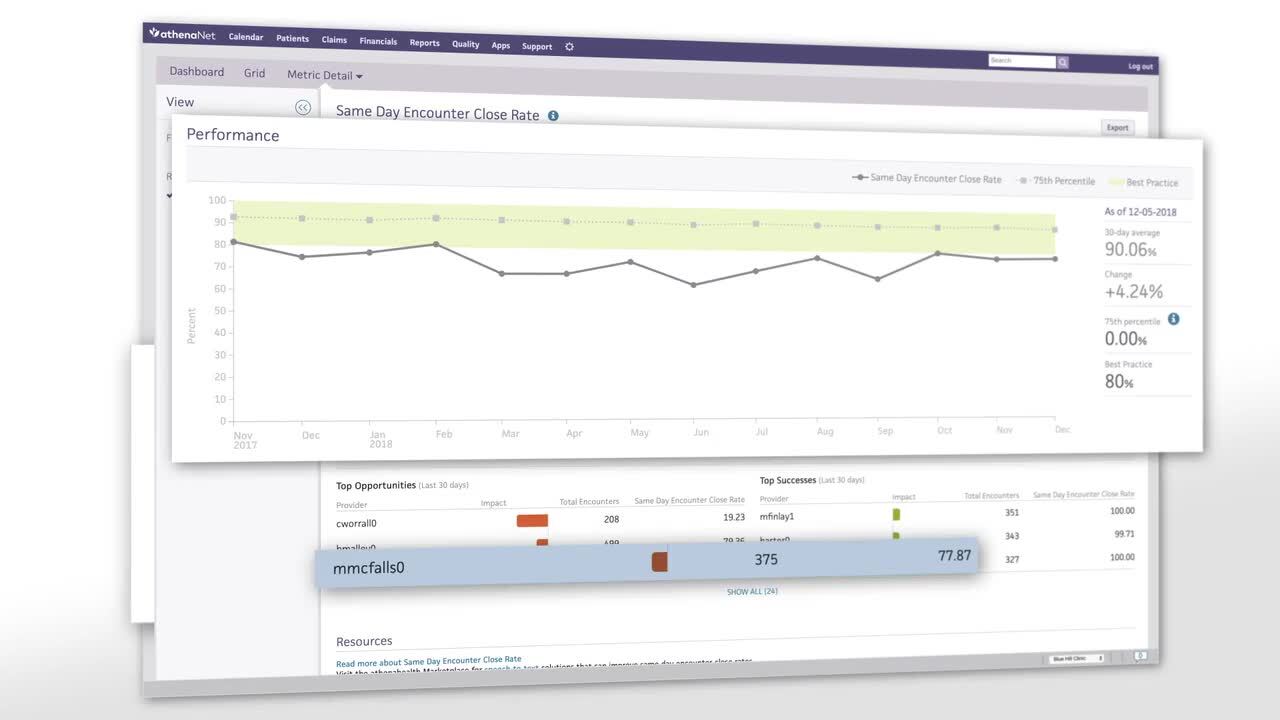Click the 75th percentile info icon
Viewport: 1280px width, 720px height.
click(1174, 319)
